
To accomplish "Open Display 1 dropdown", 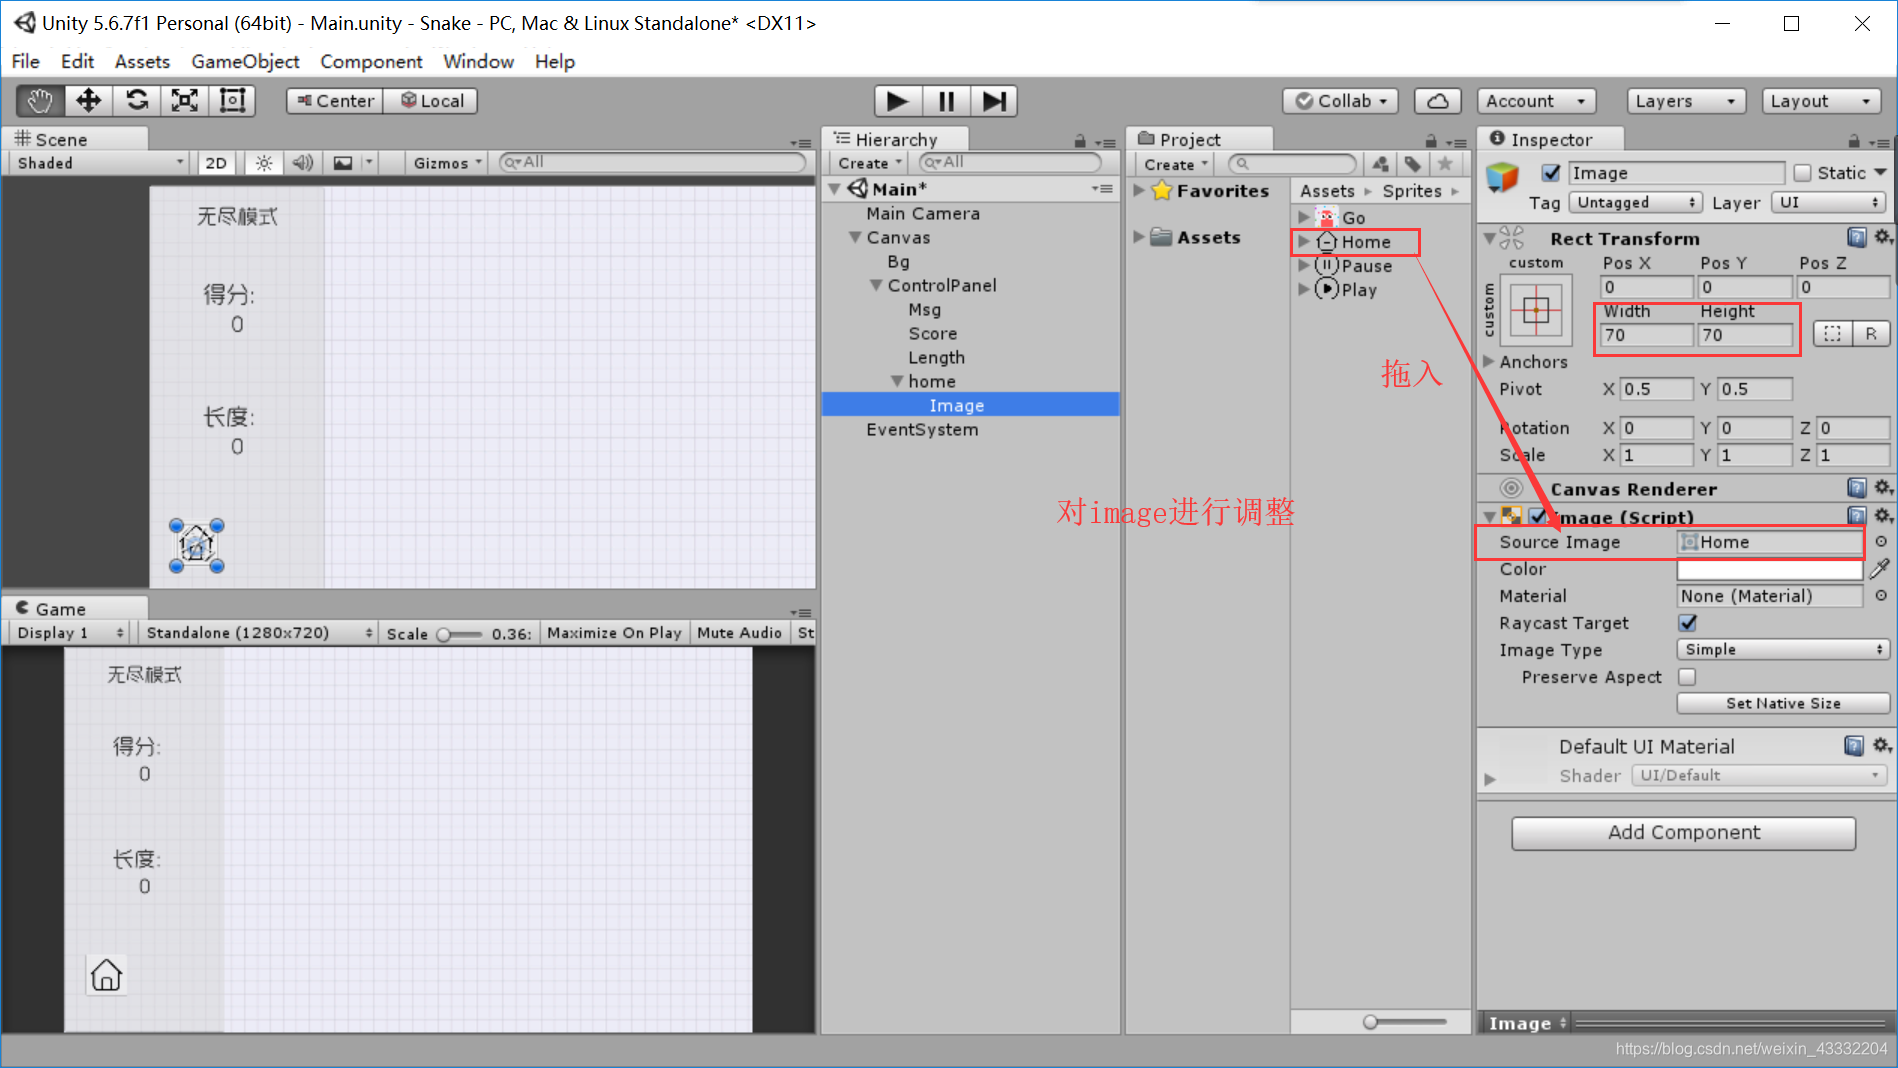I will tap(70, 633).
